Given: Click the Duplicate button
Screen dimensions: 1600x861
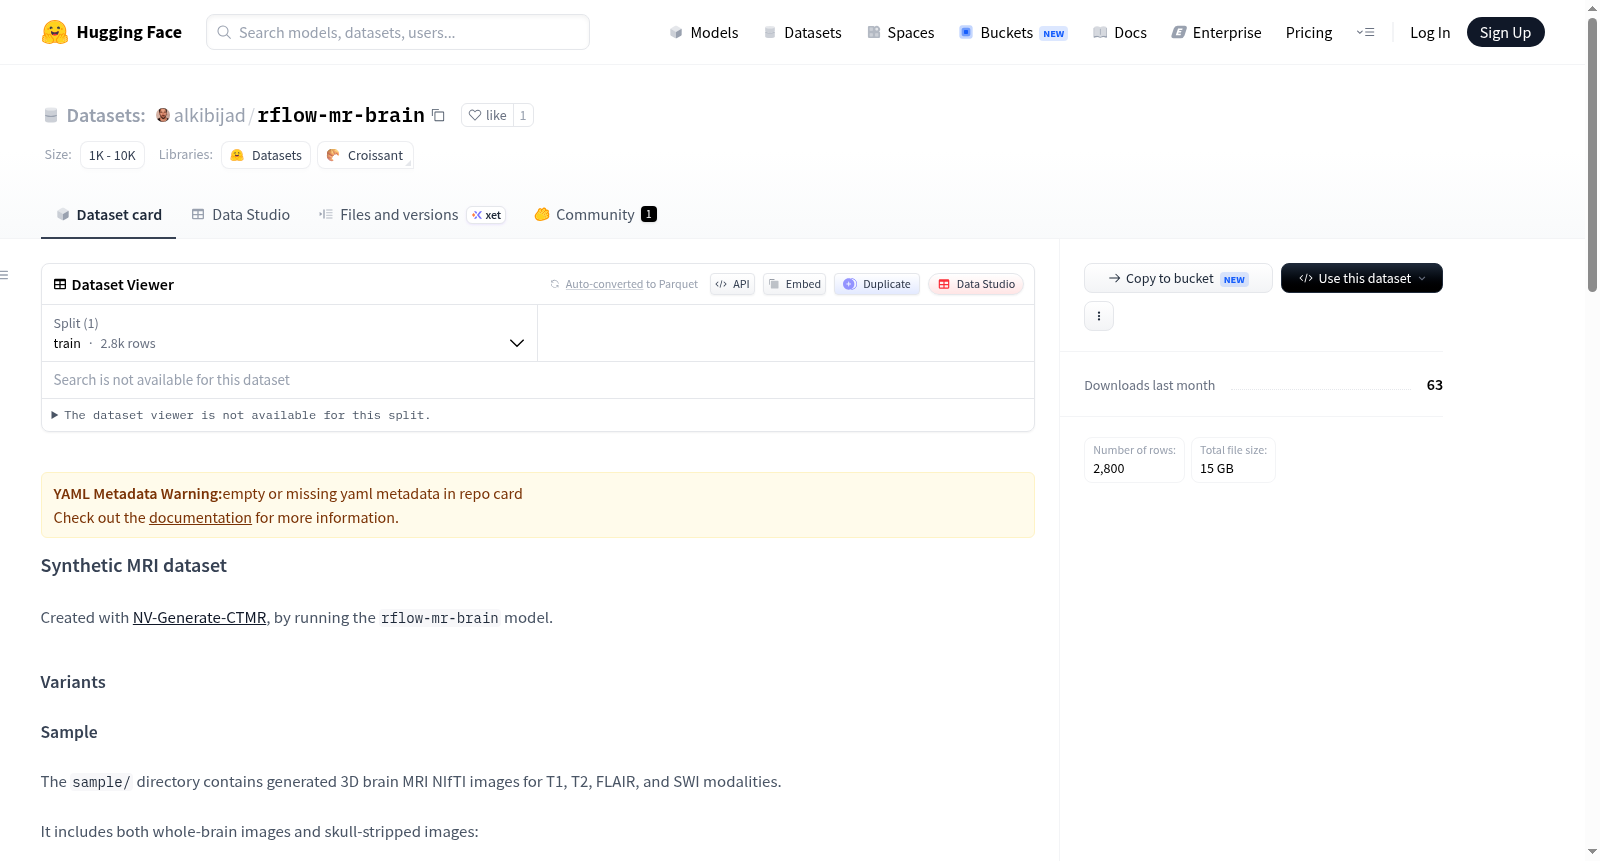Looking at the screenshot, I should (877, 284).
